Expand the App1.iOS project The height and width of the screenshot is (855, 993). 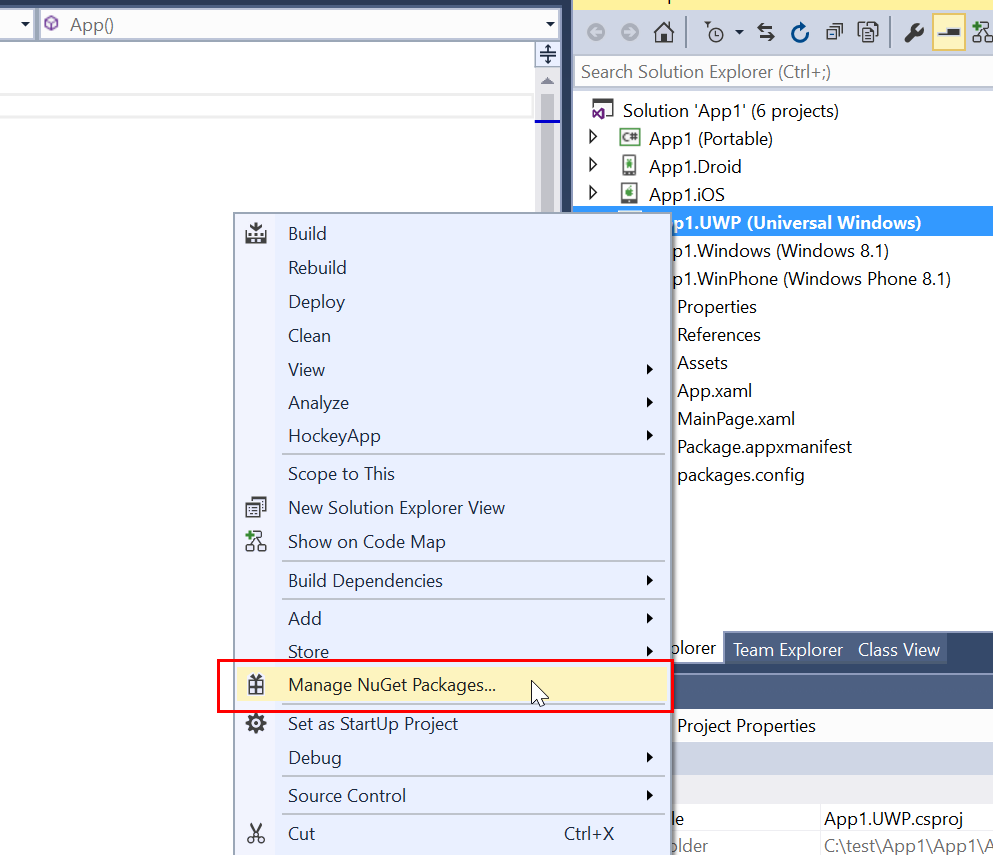593,193
